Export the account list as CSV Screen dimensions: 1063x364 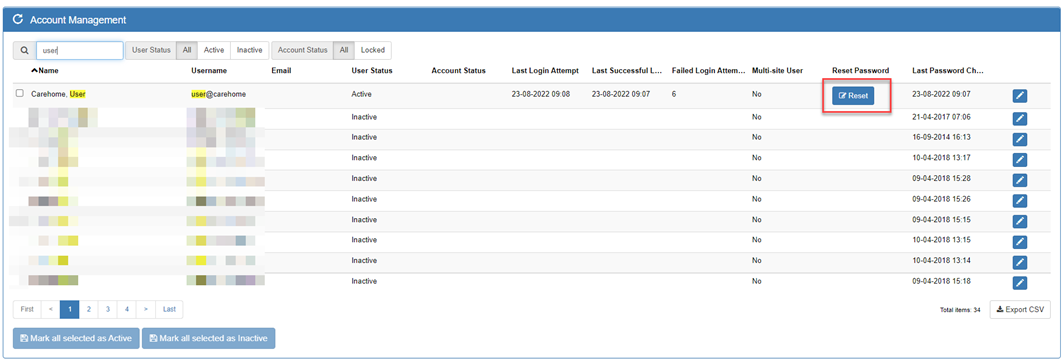pyautogui.click(x=1020, y=309)
